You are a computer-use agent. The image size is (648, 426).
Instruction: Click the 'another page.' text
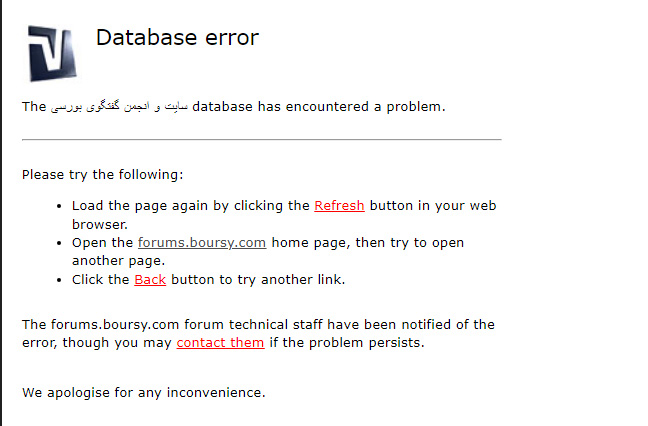click(x=118, y=261)
